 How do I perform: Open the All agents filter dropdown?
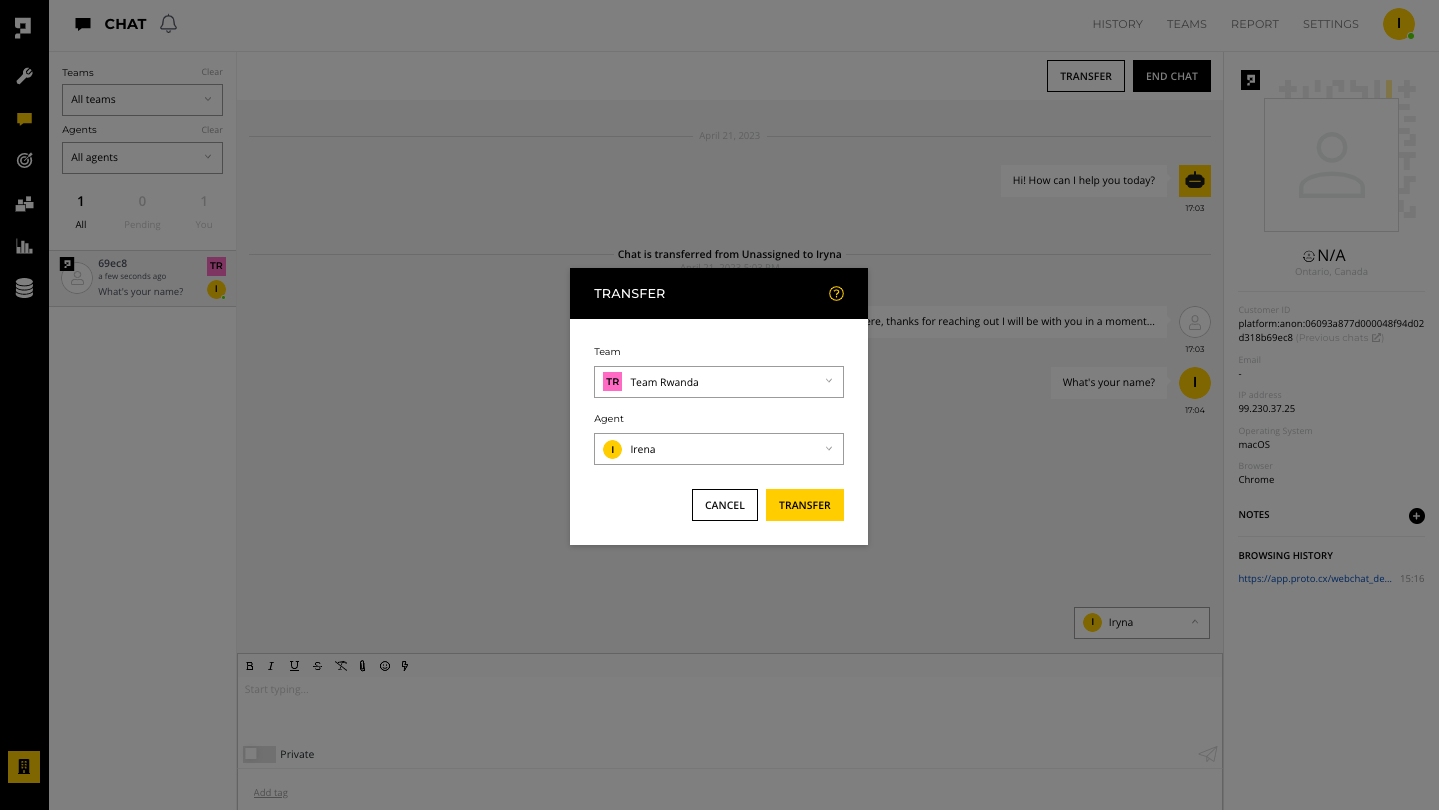(x=142, y=158)
